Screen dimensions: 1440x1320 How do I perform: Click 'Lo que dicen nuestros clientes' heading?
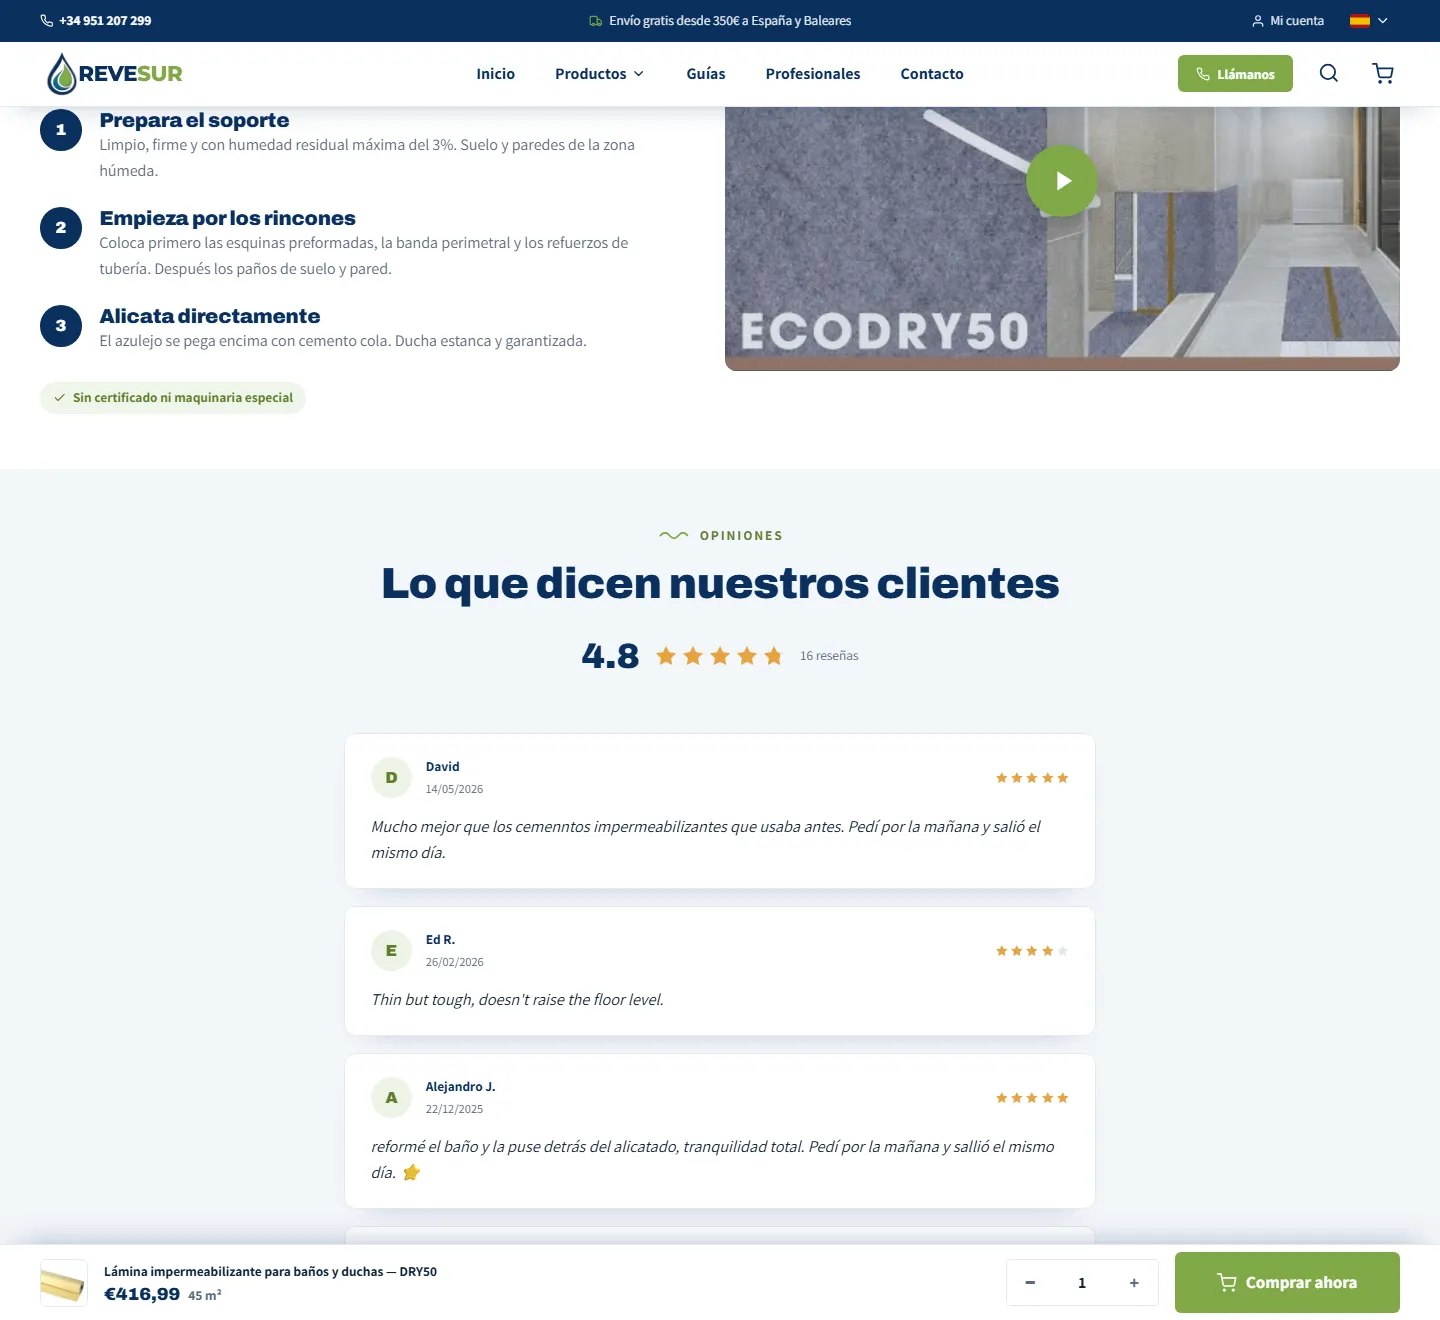coord(720,583)
